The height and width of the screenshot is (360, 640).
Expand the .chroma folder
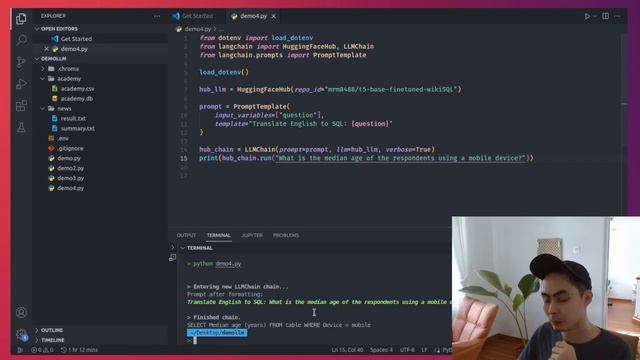68,69
